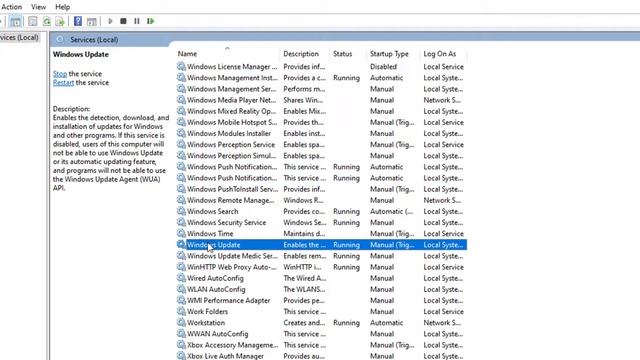Select Windows Perception Service

(322, 144)
